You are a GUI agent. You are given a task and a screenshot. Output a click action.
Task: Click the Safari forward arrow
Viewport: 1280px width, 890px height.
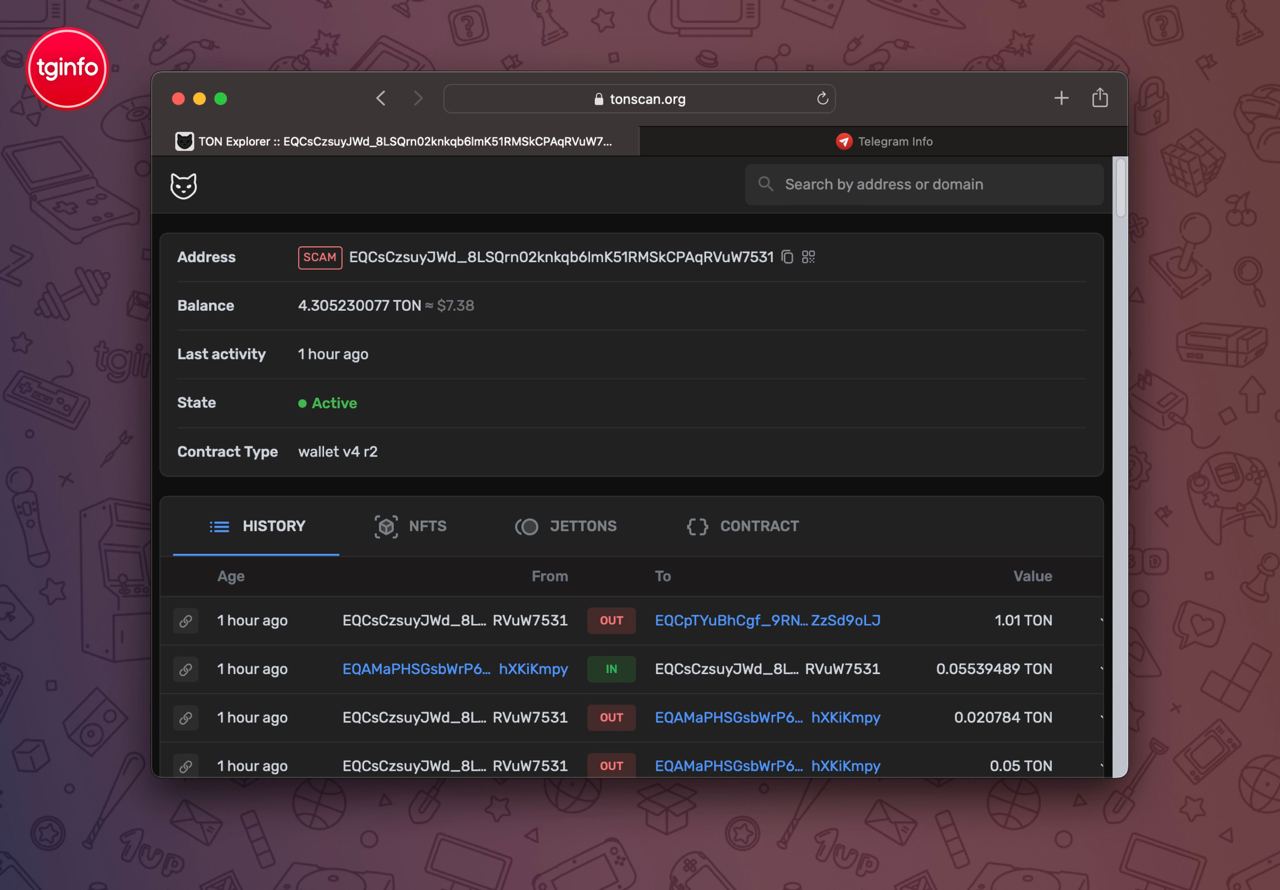pyautogui.click(x=418, y=98)
